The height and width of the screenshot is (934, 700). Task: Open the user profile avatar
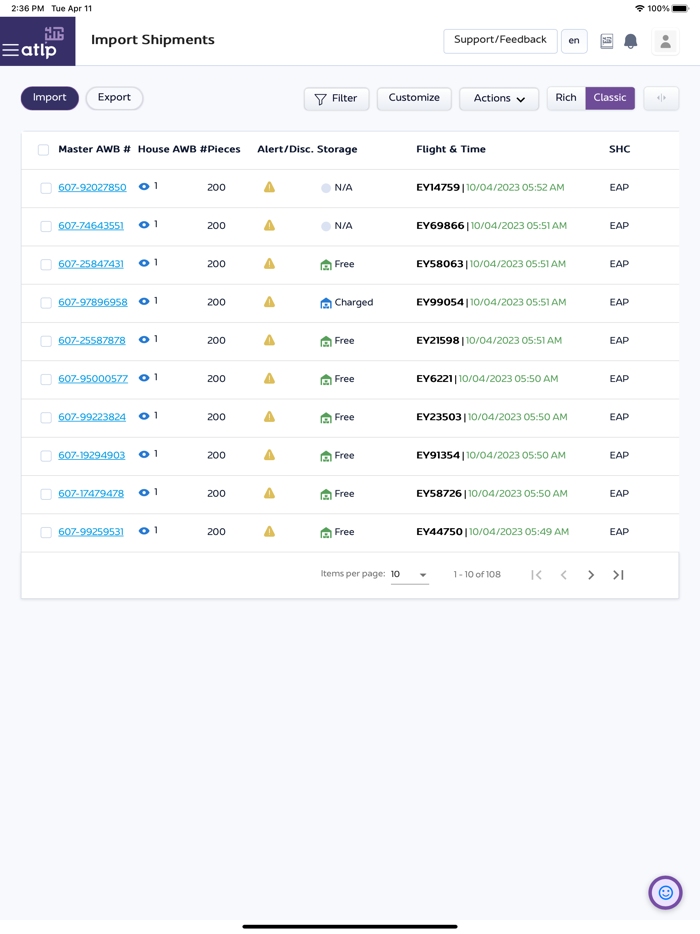pyautogui.click(x=665, y=42)
